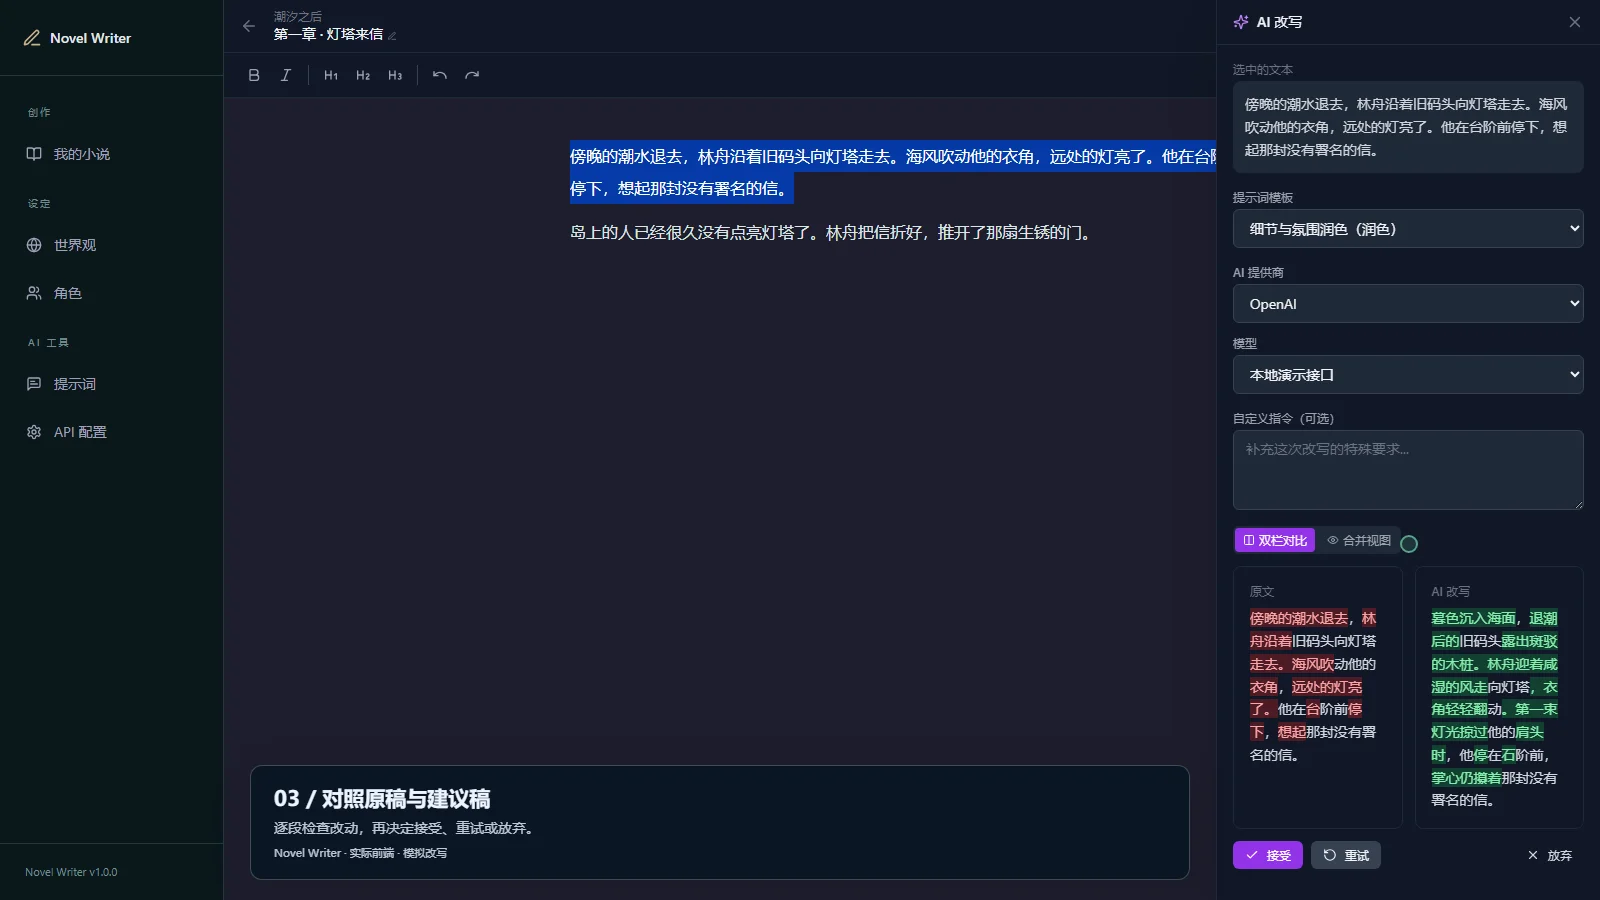Apply H2 heading style
The width and height of the screenshot is (1600, 900).
363,75
